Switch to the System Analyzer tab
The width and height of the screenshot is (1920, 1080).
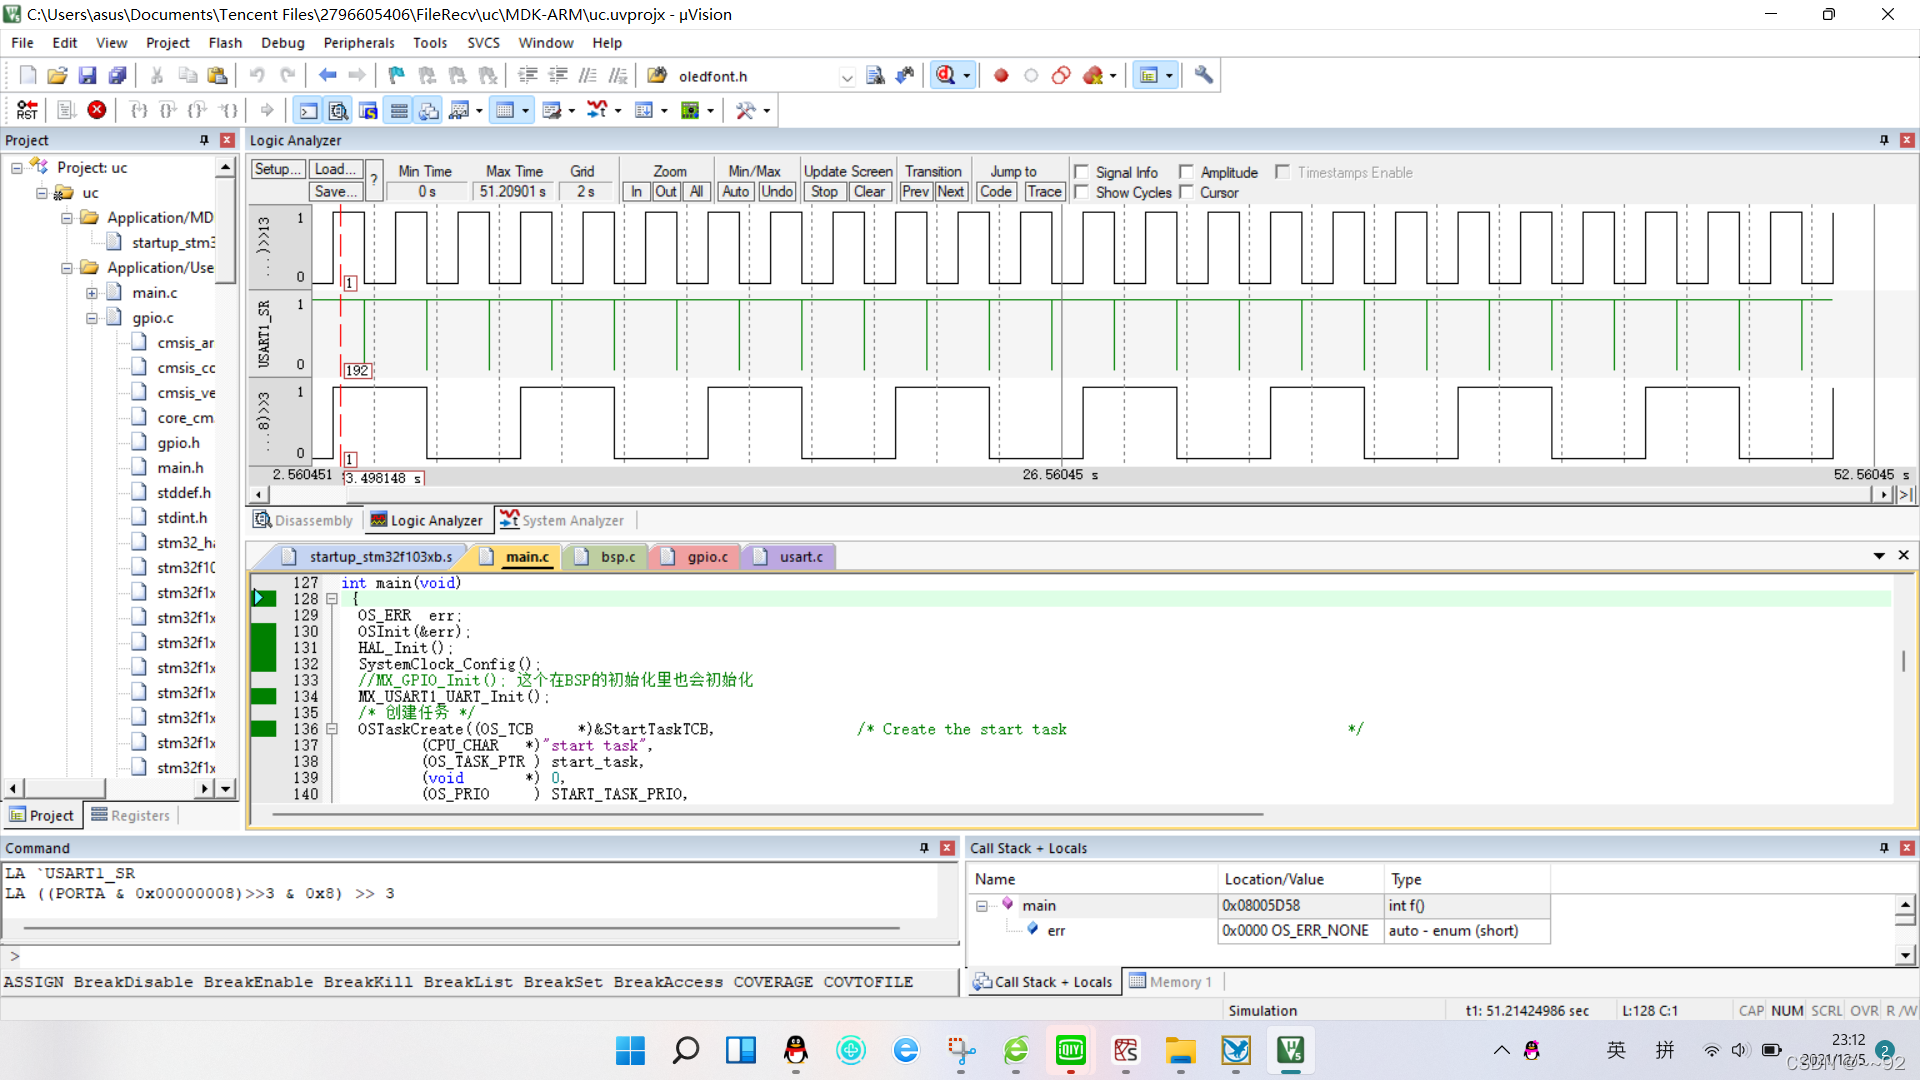tap(562, 520)
